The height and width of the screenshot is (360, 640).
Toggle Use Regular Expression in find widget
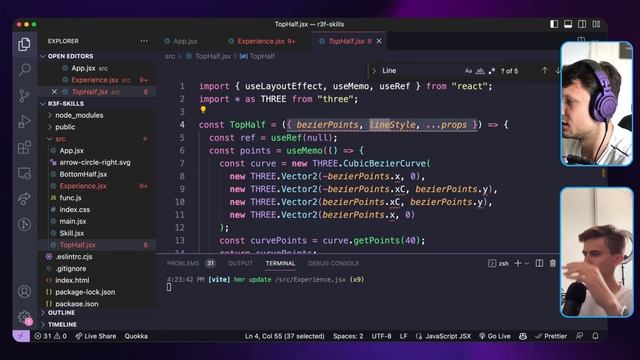(492, 71)
